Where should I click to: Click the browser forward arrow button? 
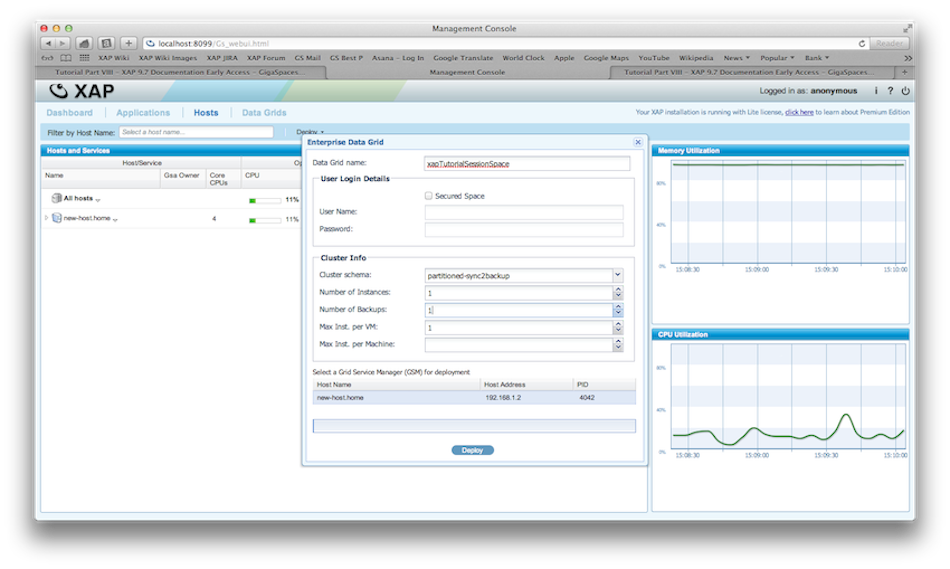[62, 43]
